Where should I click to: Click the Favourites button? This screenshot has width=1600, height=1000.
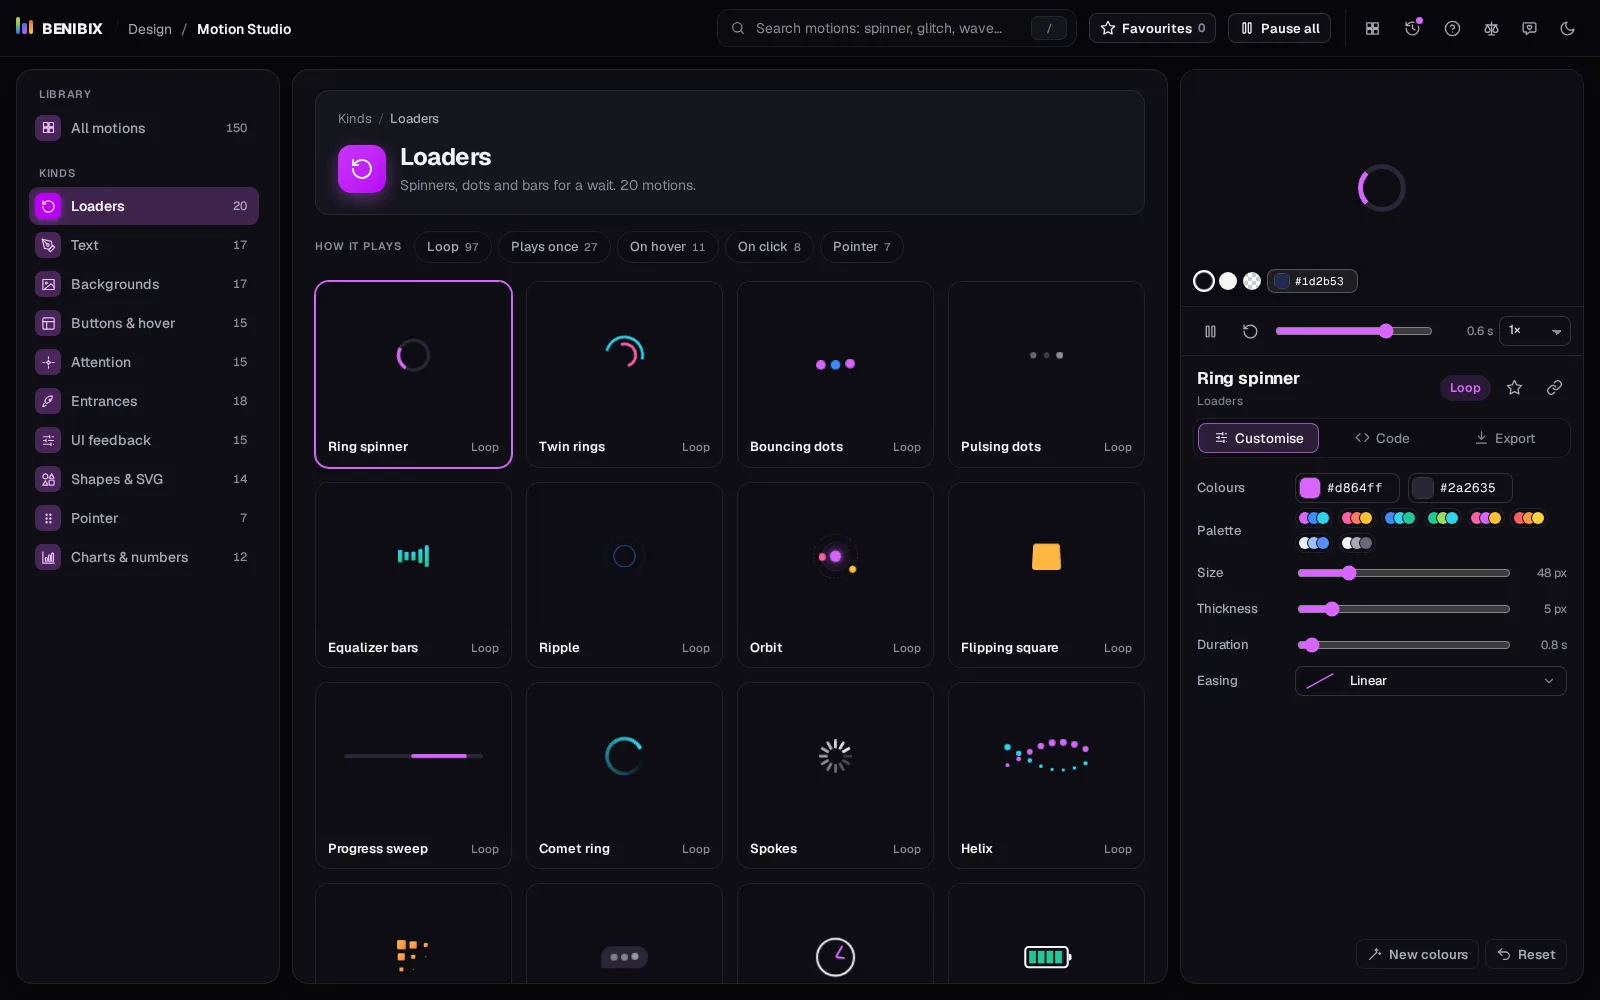coord(1152,28)
